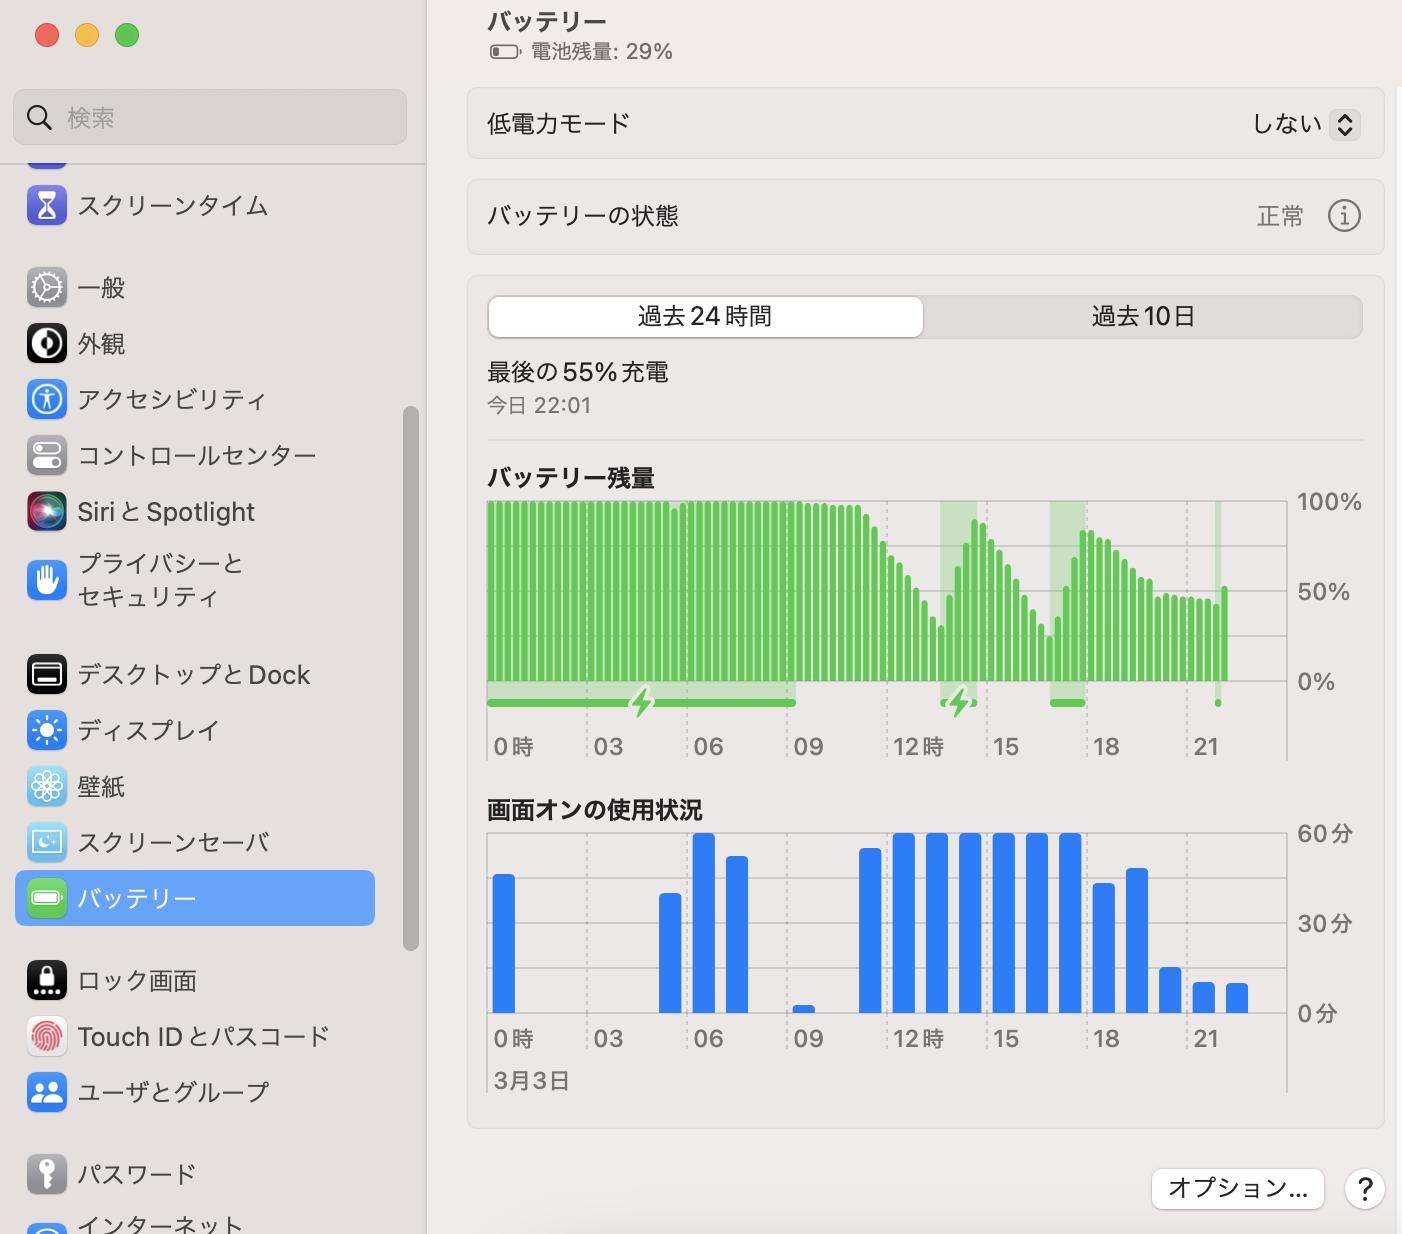Click the オプション… button
The height and width of the screenshot is (1234, 1402).
pyautogui.click(x=1237, y=1189)
